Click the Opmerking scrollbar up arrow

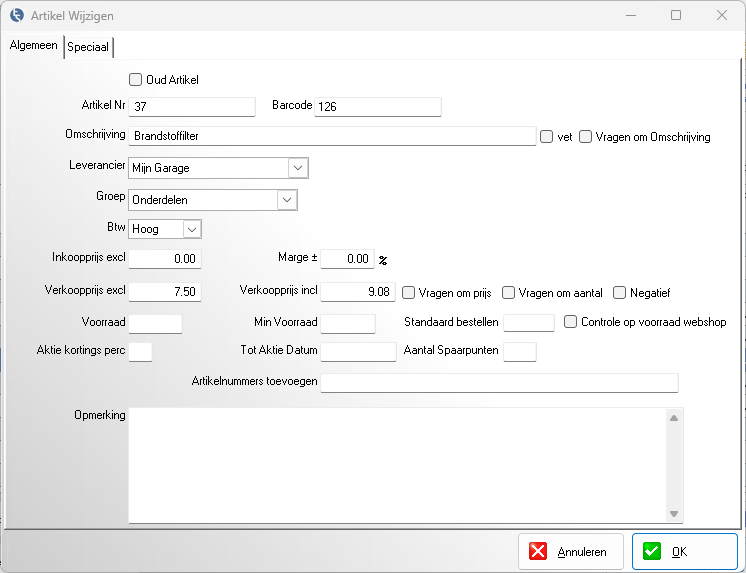pos(675,418)
